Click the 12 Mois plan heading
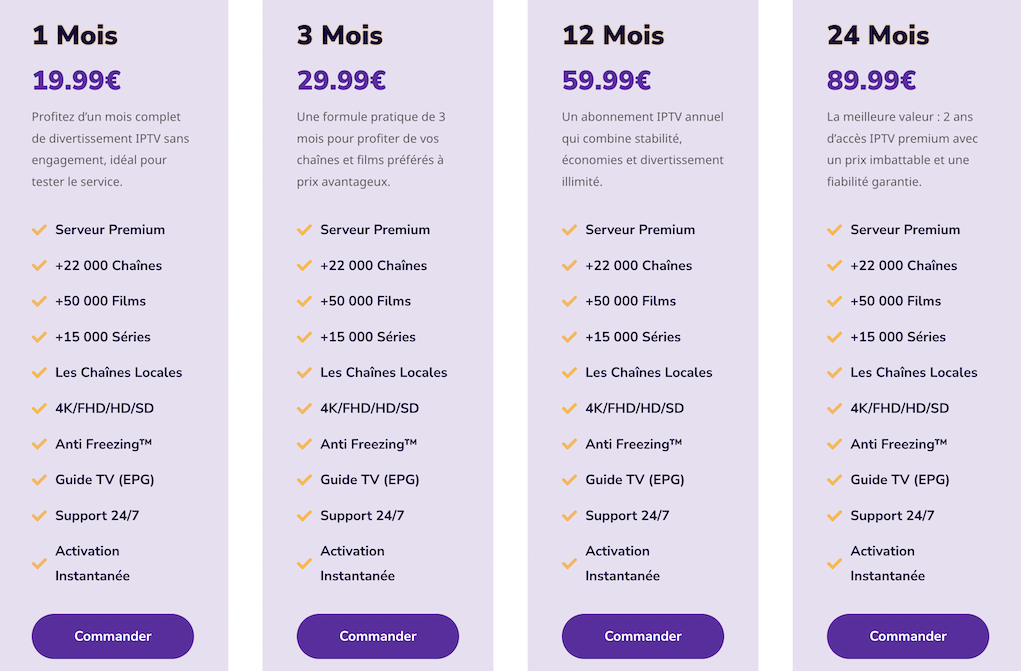This screenshot has height=671, width=1021. point(612,35)
